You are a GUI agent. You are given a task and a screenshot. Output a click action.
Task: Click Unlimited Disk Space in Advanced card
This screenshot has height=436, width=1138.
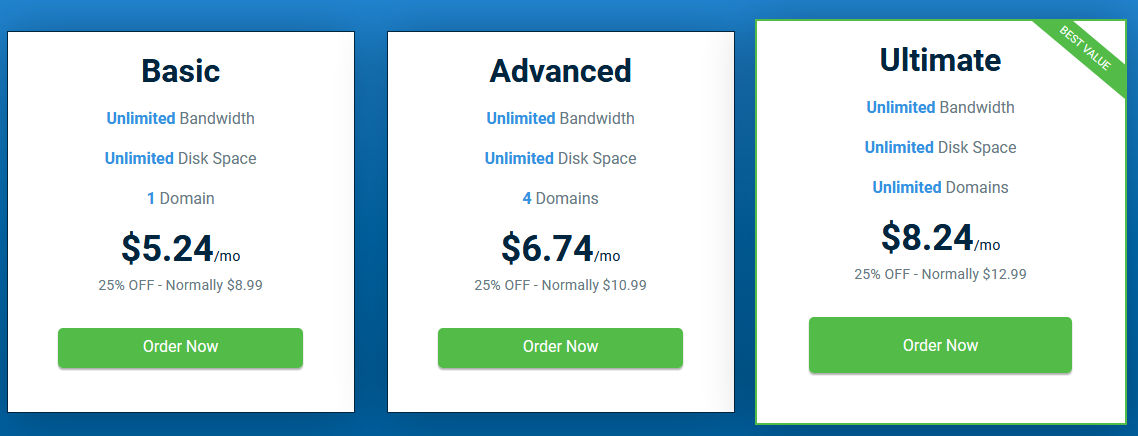(x=560, y=158)
